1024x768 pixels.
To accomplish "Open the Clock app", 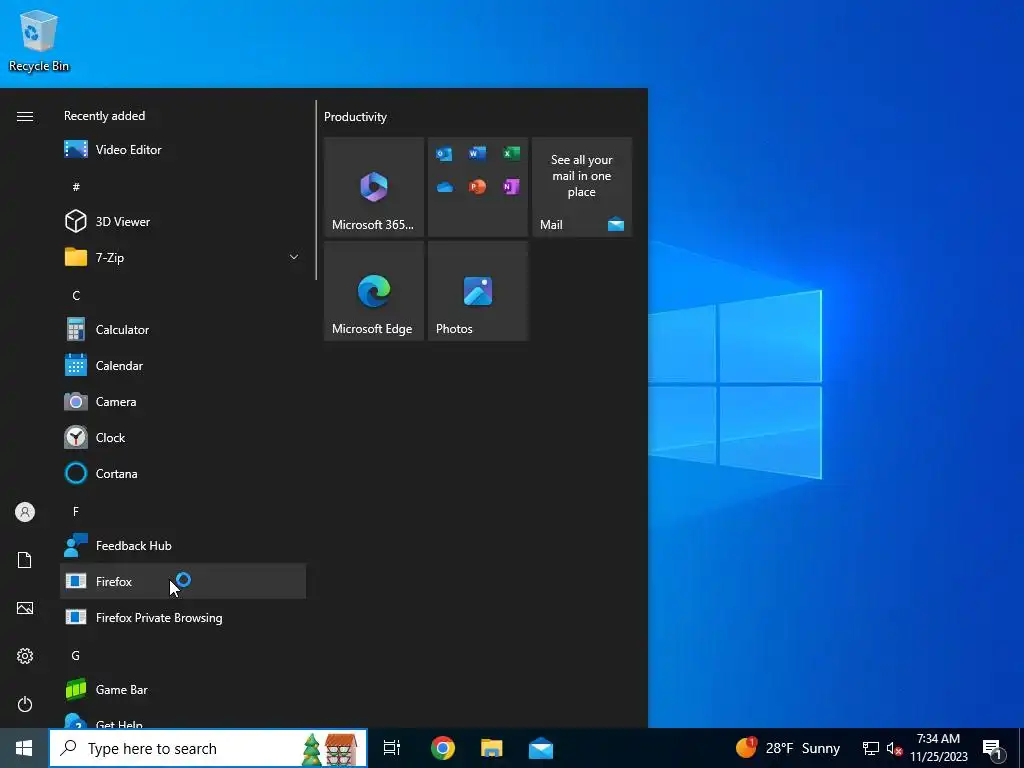I will (183, 438).
